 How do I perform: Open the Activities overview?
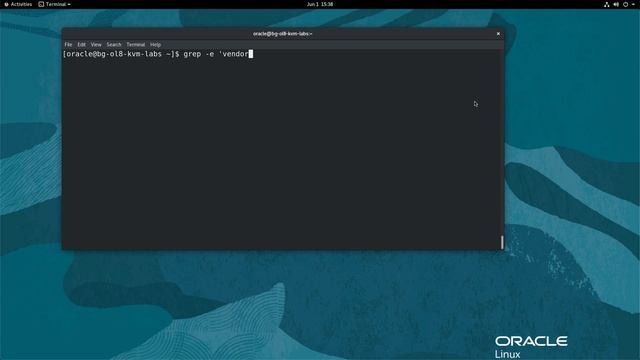(18, 4)
